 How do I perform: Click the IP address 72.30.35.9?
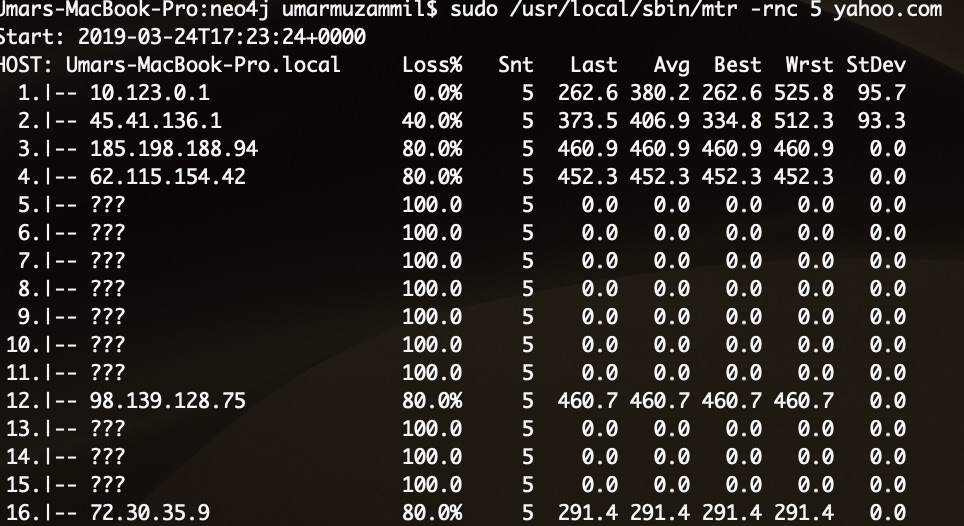point(149,512)
